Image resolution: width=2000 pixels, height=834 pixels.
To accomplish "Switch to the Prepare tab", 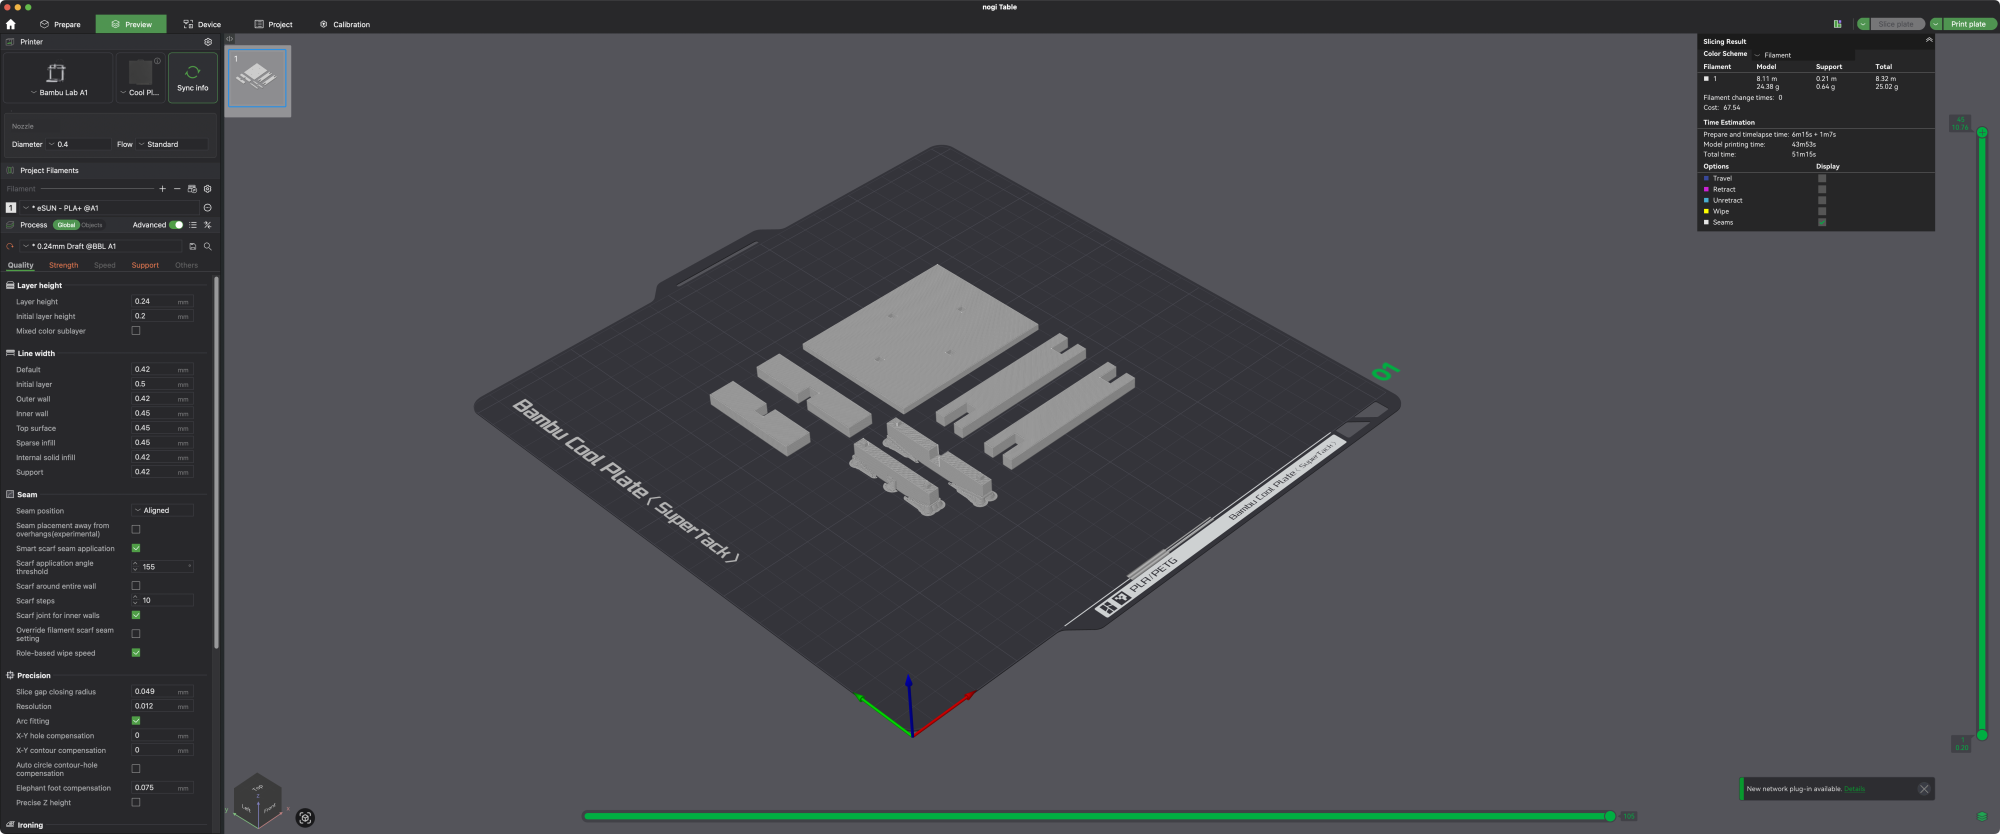I will click(x=60, y=24).
